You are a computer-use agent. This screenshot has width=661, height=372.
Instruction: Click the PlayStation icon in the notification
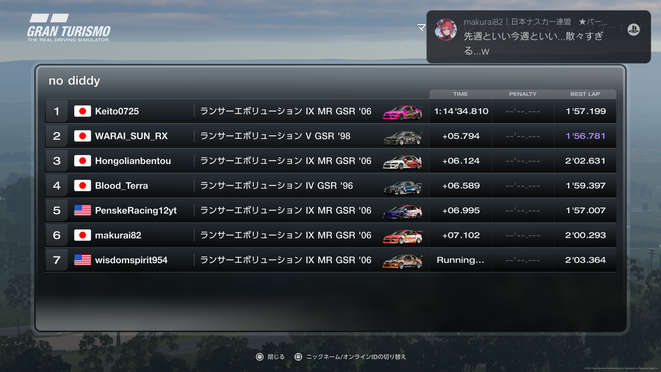pos(634,29)
